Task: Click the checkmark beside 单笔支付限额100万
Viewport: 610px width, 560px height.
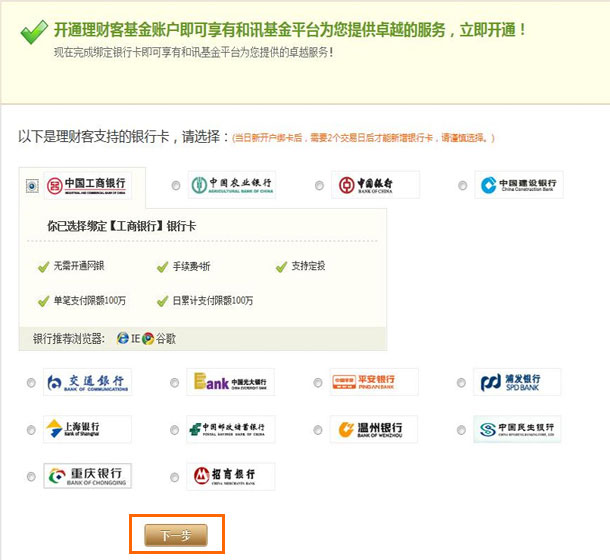Action: (x=43, y=301)
